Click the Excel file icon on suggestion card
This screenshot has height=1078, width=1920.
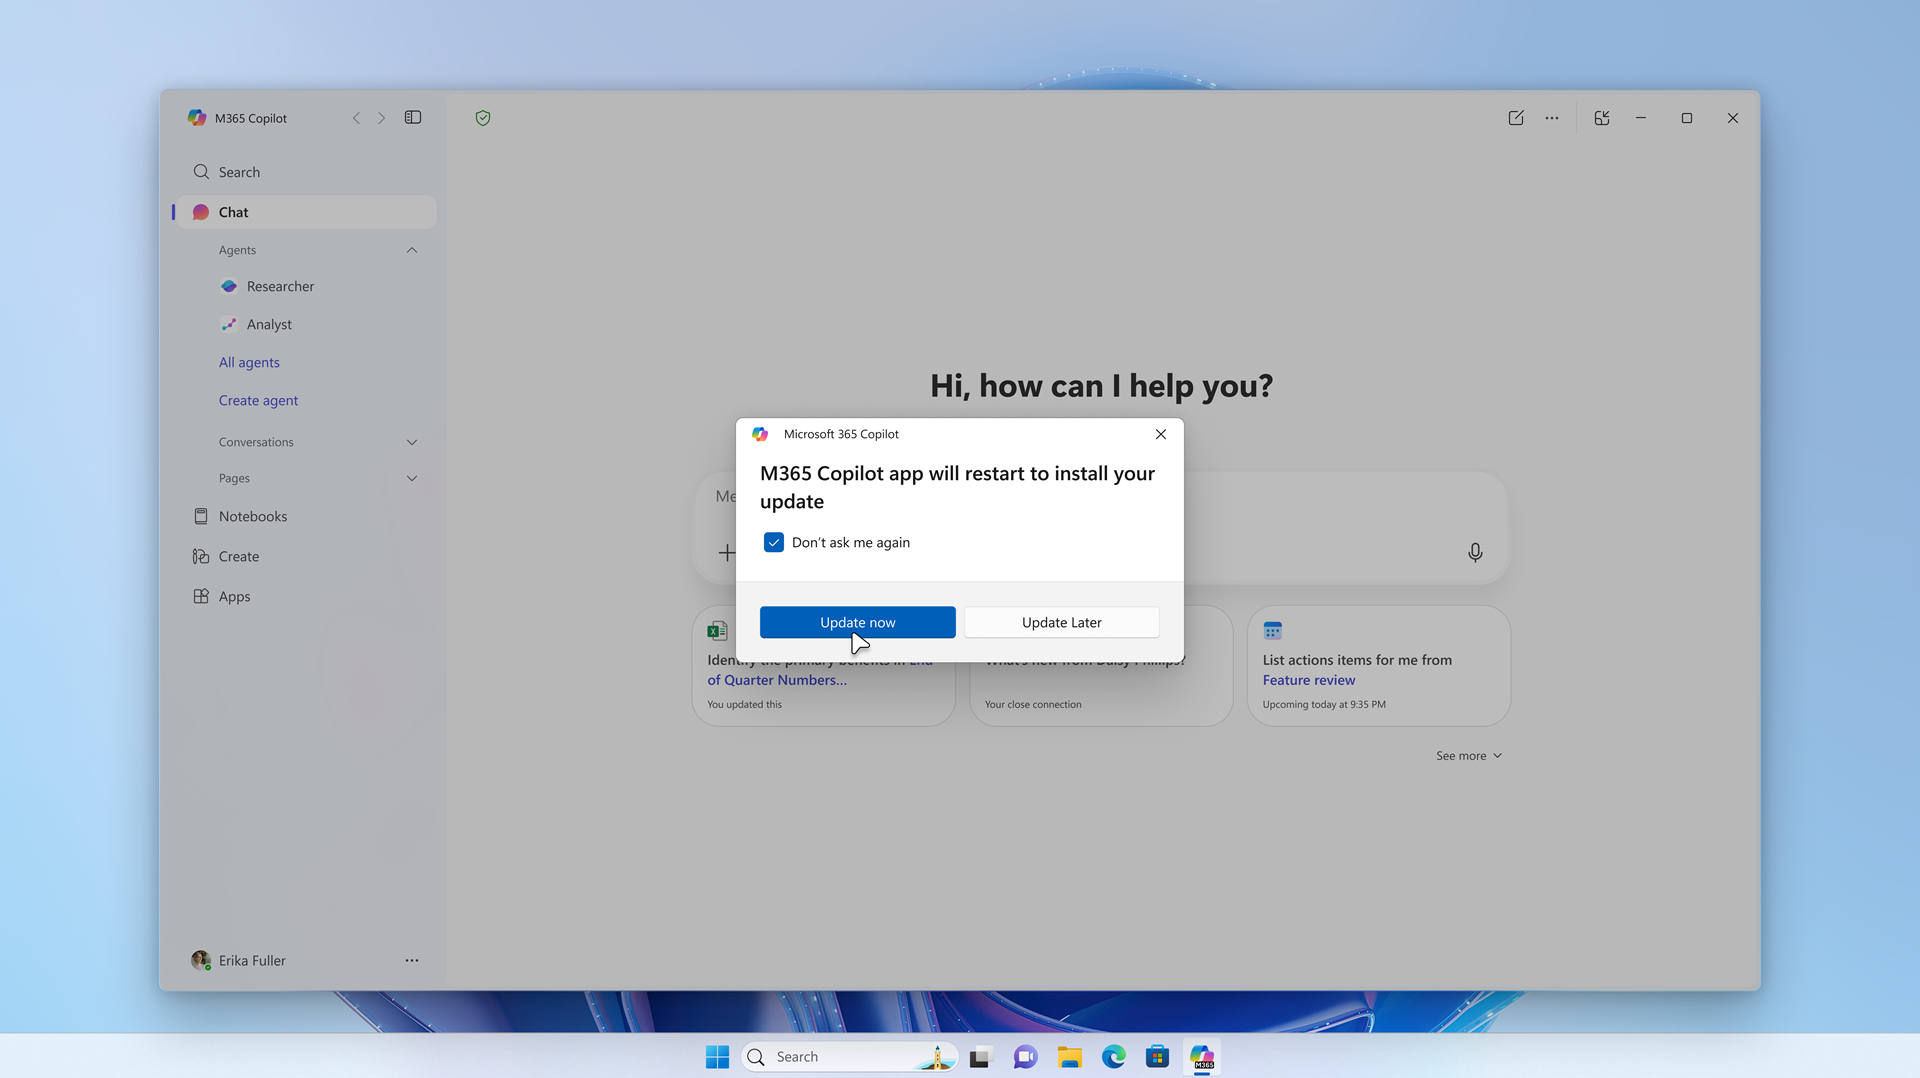717,631
